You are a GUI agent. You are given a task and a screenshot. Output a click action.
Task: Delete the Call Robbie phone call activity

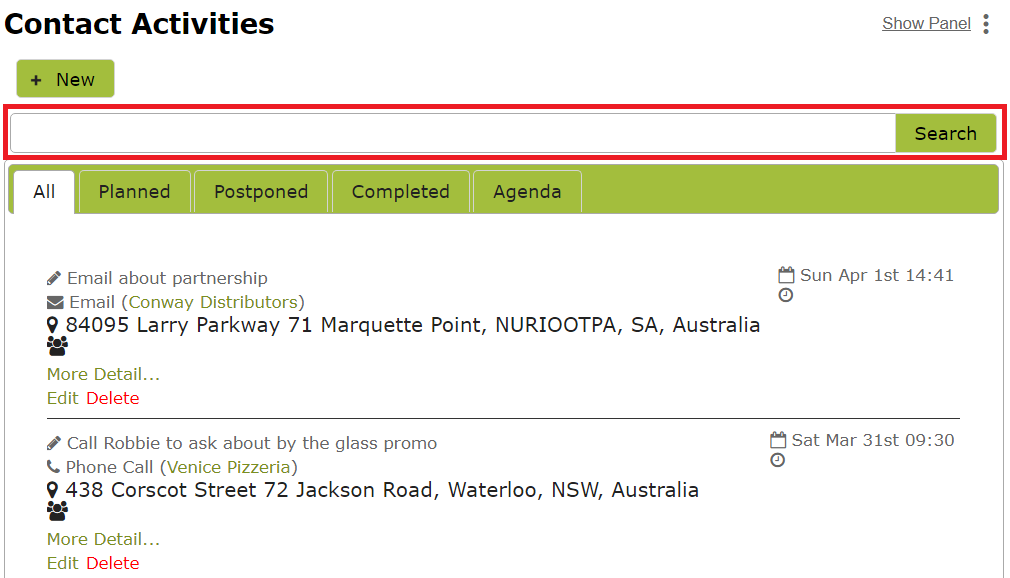click(x=113, y=563)
